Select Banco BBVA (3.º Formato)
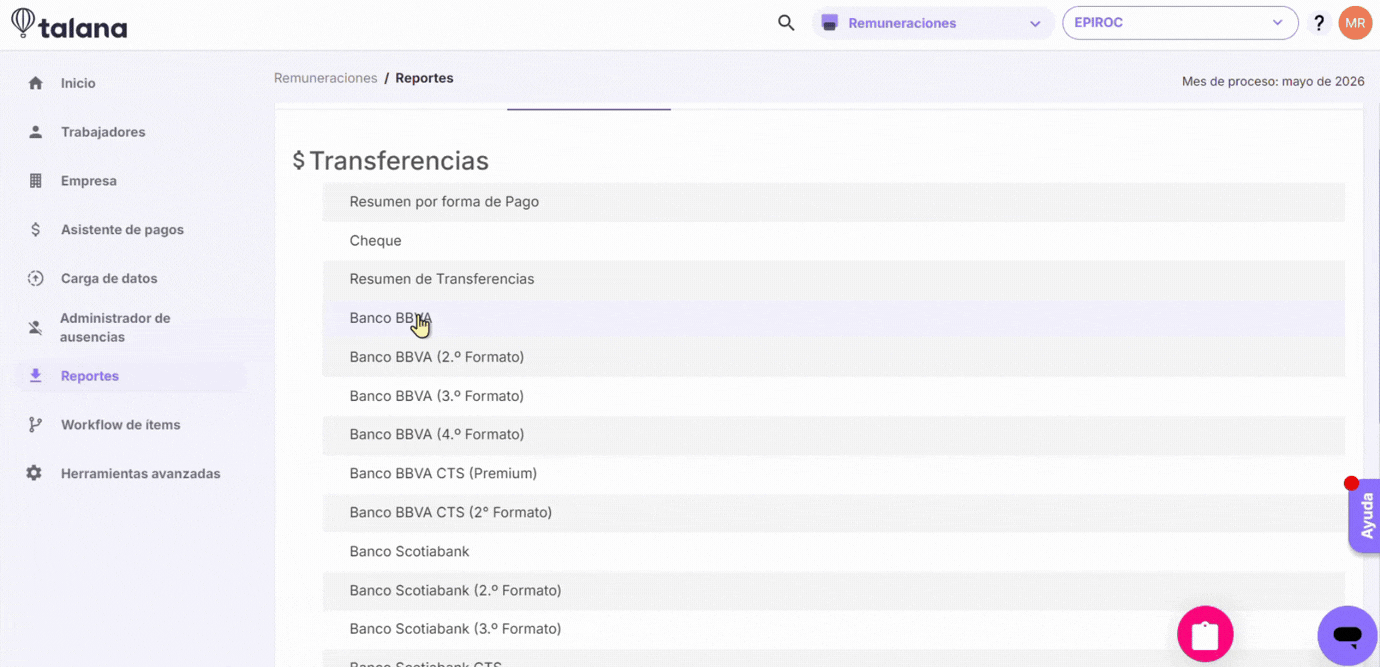This screenshot has width=1380, height=667. tap(833, 396)
